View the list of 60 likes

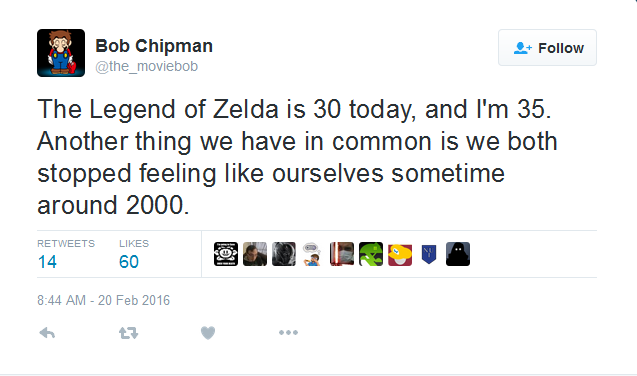pyautogui.click(x=134, y=254)
